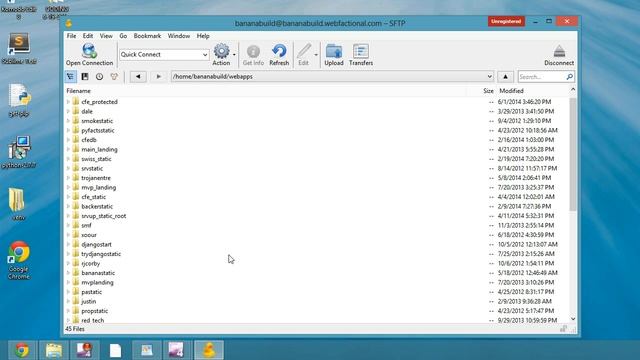This screenshot has height=360, width=640.
Task: Select the srvup_static_root folder row
Action: pyautogui.click(x=318, y=216)
